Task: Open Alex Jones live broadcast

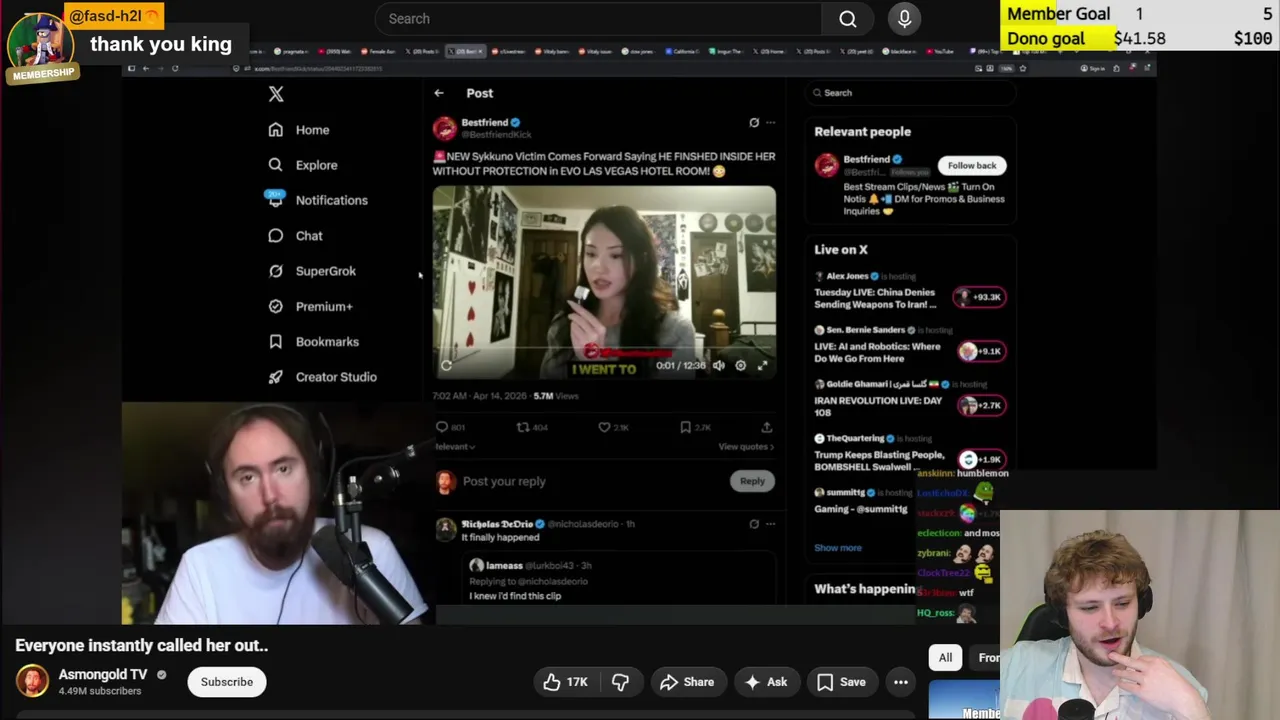Action: pyautogui.click(x=908, y=290)
